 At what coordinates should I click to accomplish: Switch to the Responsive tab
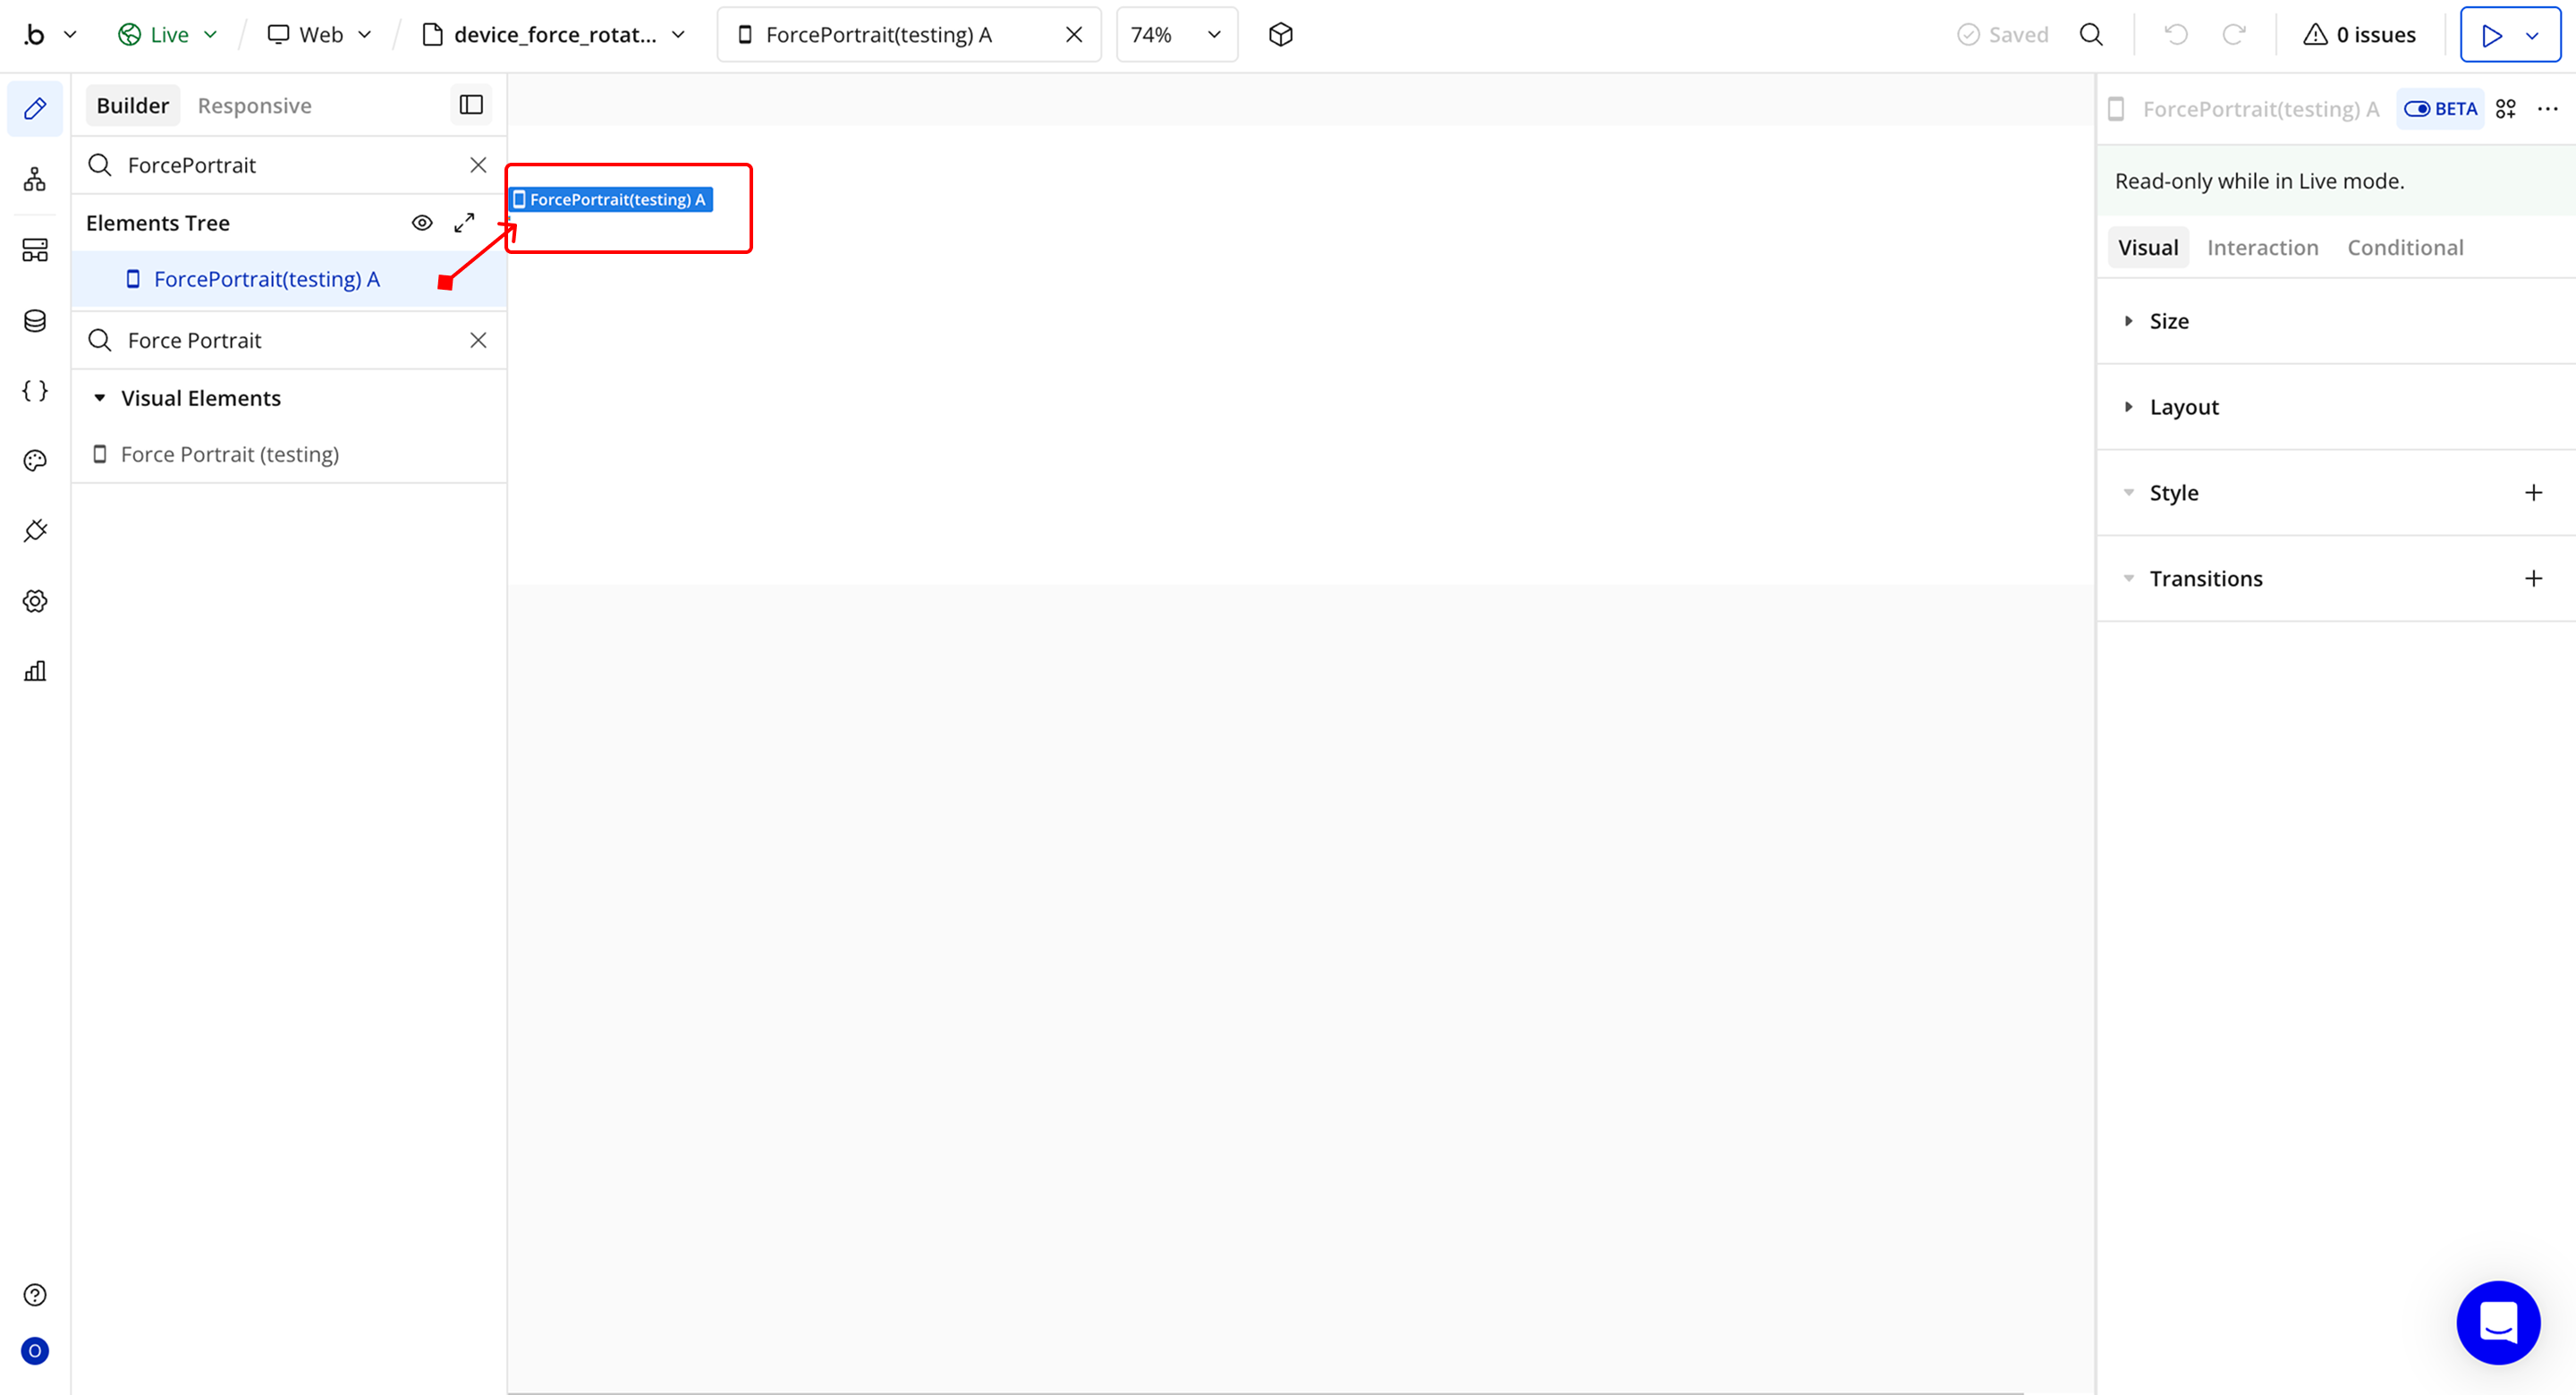pos(254,106)
